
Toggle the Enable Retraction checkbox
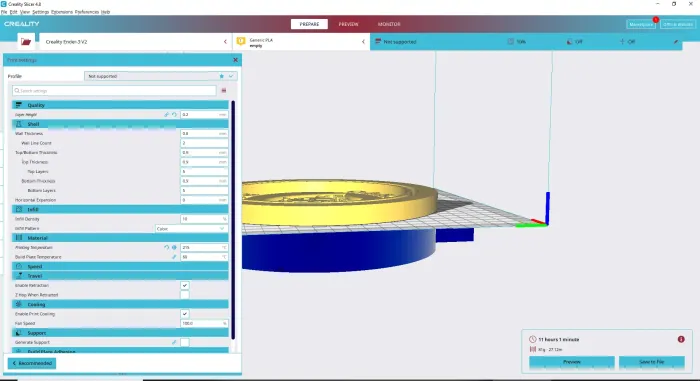point(185,285)
